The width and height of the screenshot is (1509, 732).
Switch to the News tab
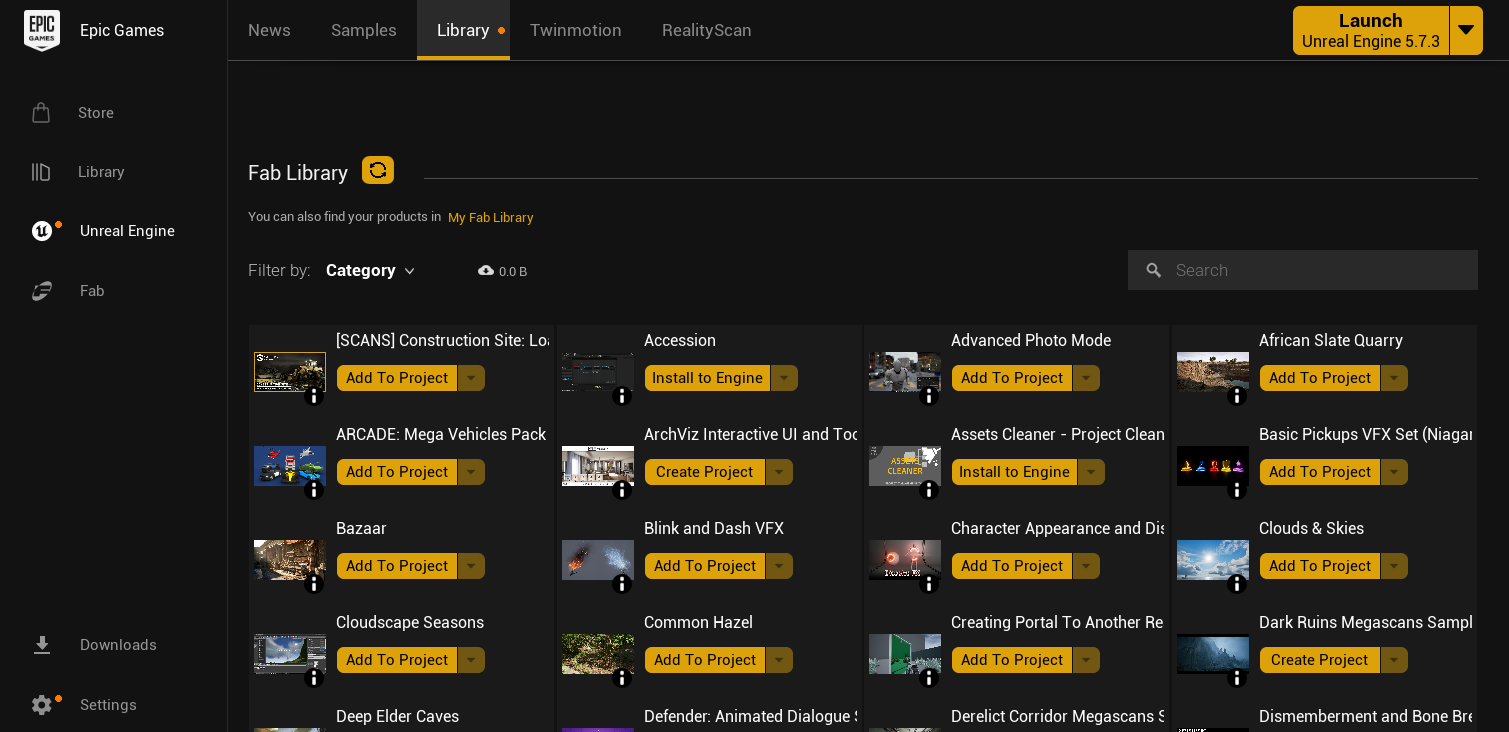[269, 30]
